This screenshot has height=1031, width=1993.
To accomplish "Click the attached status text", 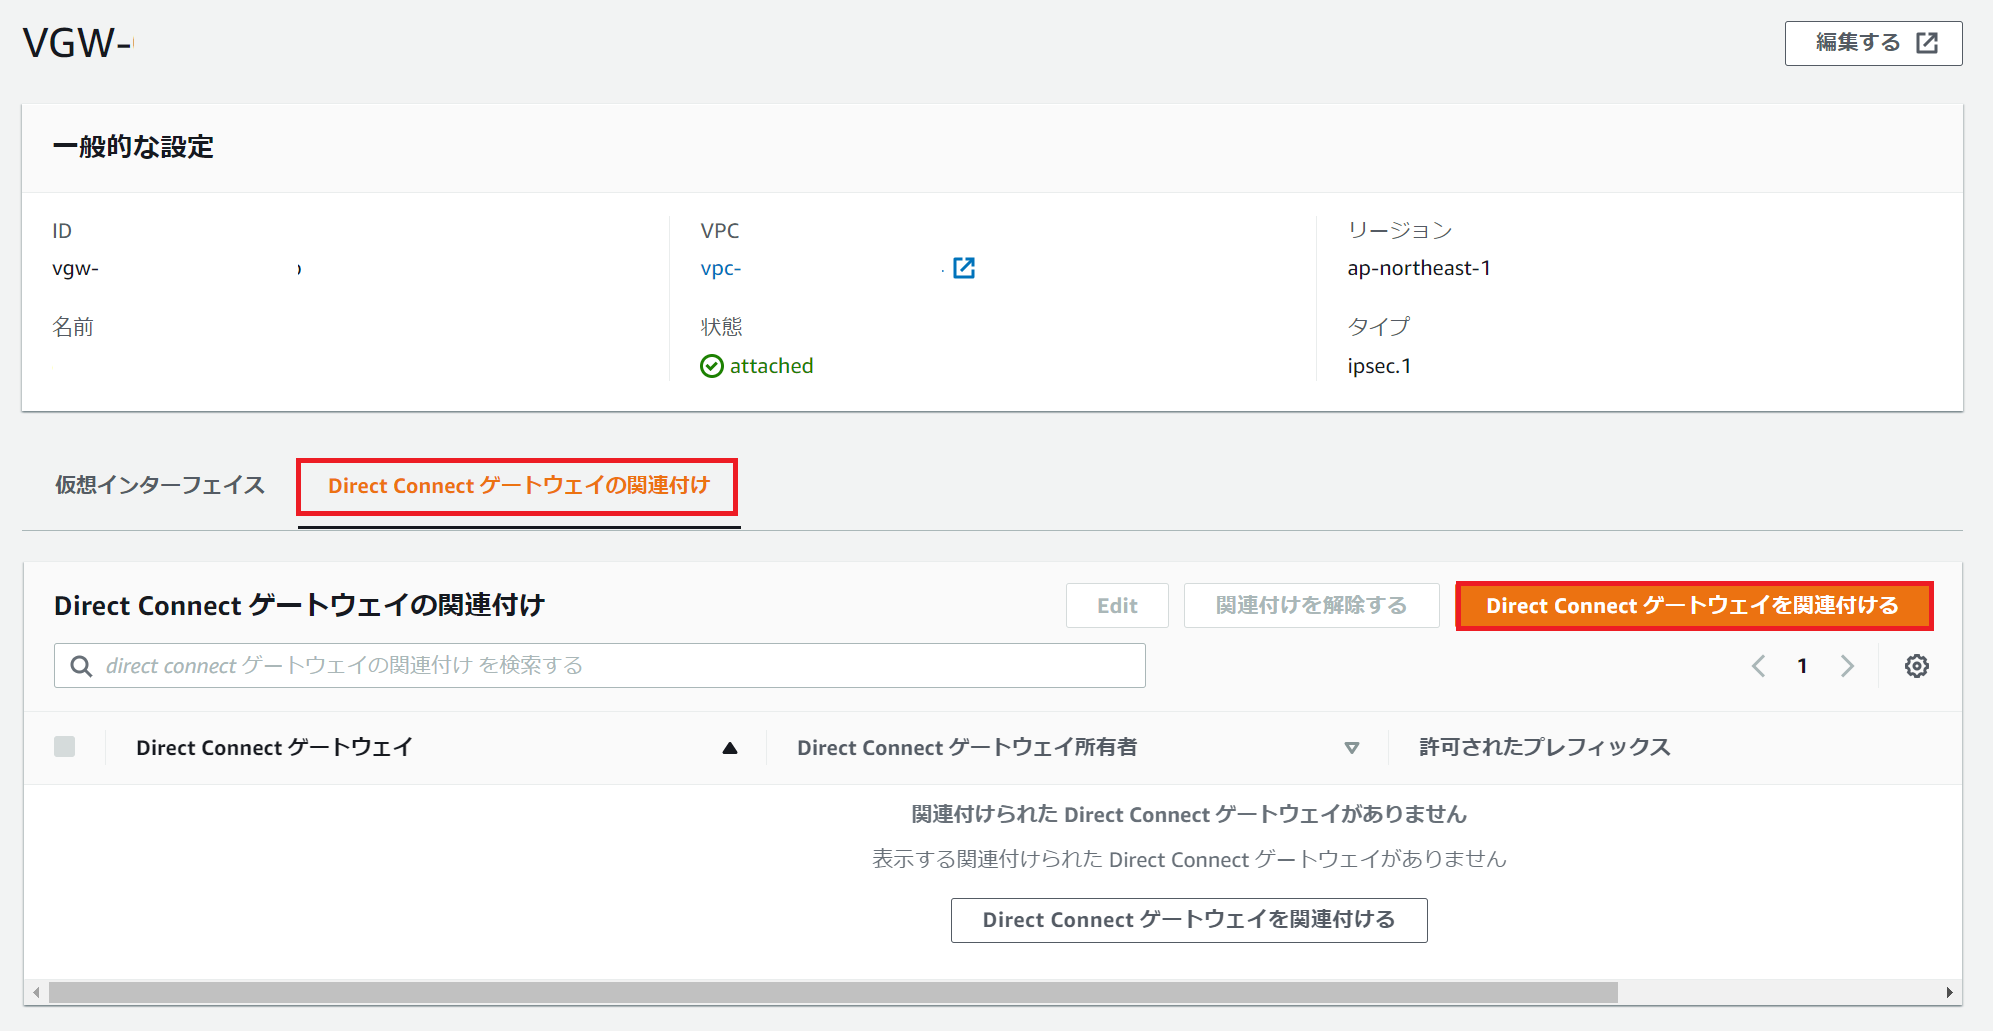I will click(x=771, y=366).
